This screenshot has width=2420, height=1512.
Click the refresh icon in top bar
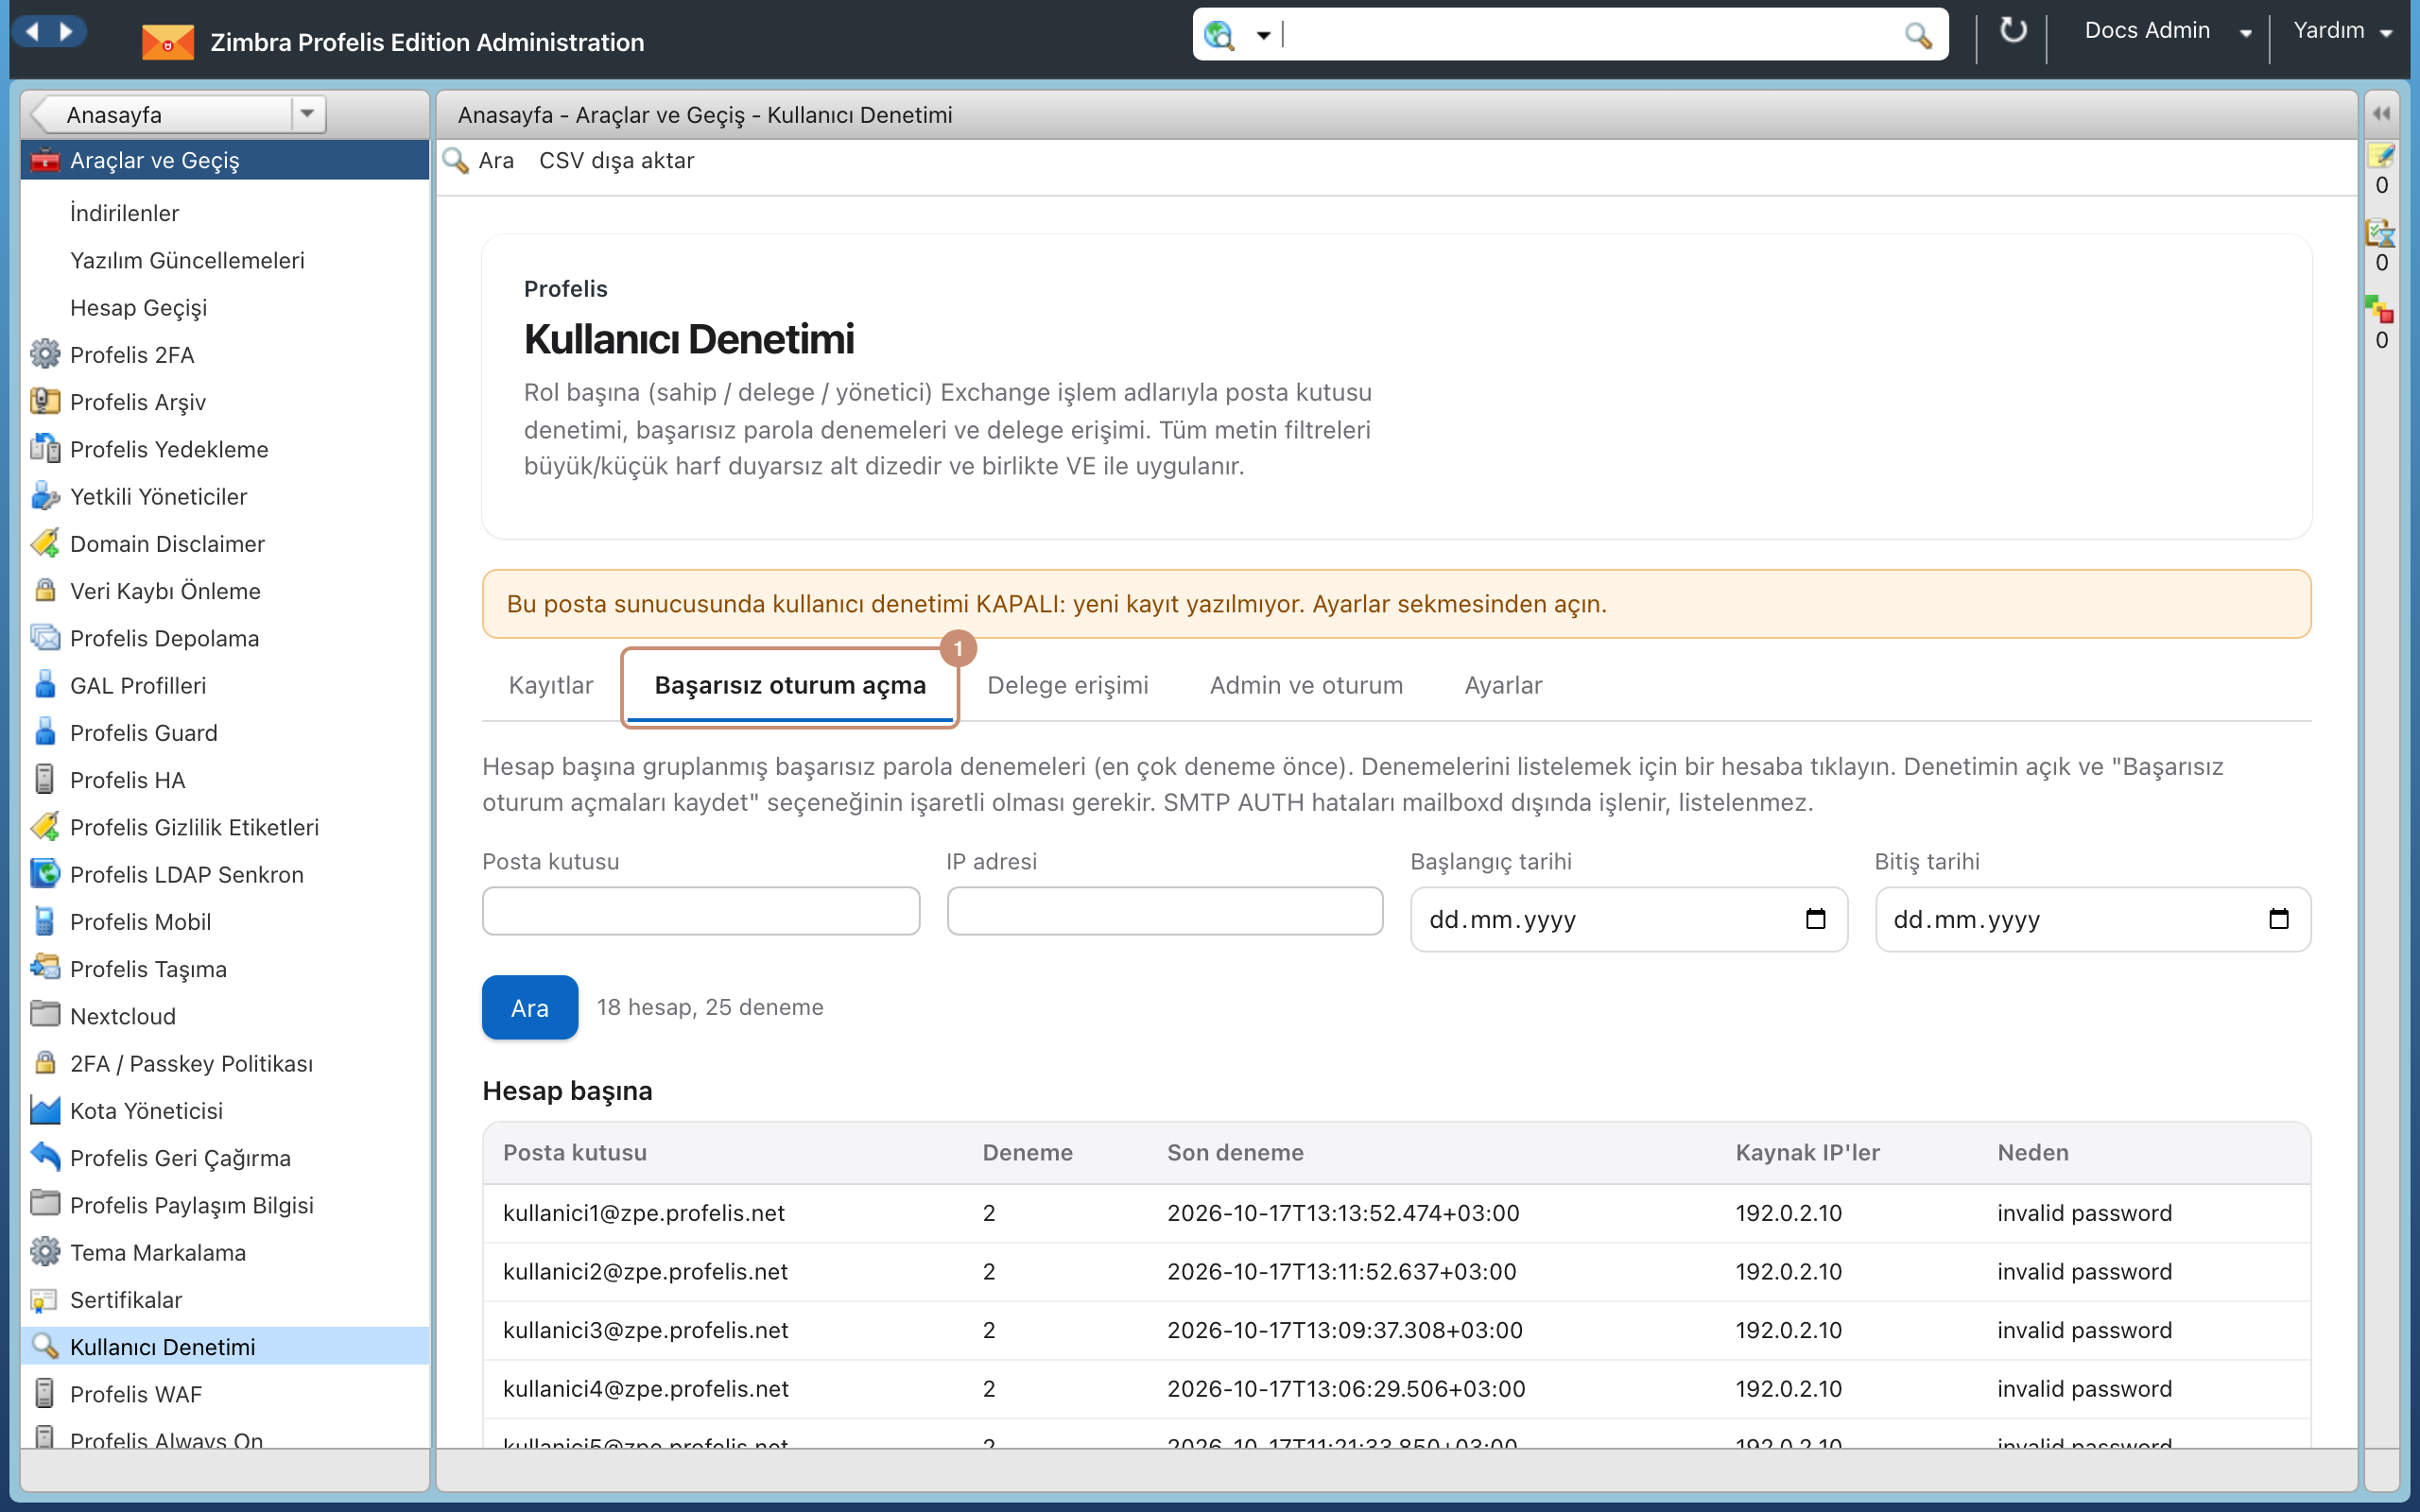2012,31
